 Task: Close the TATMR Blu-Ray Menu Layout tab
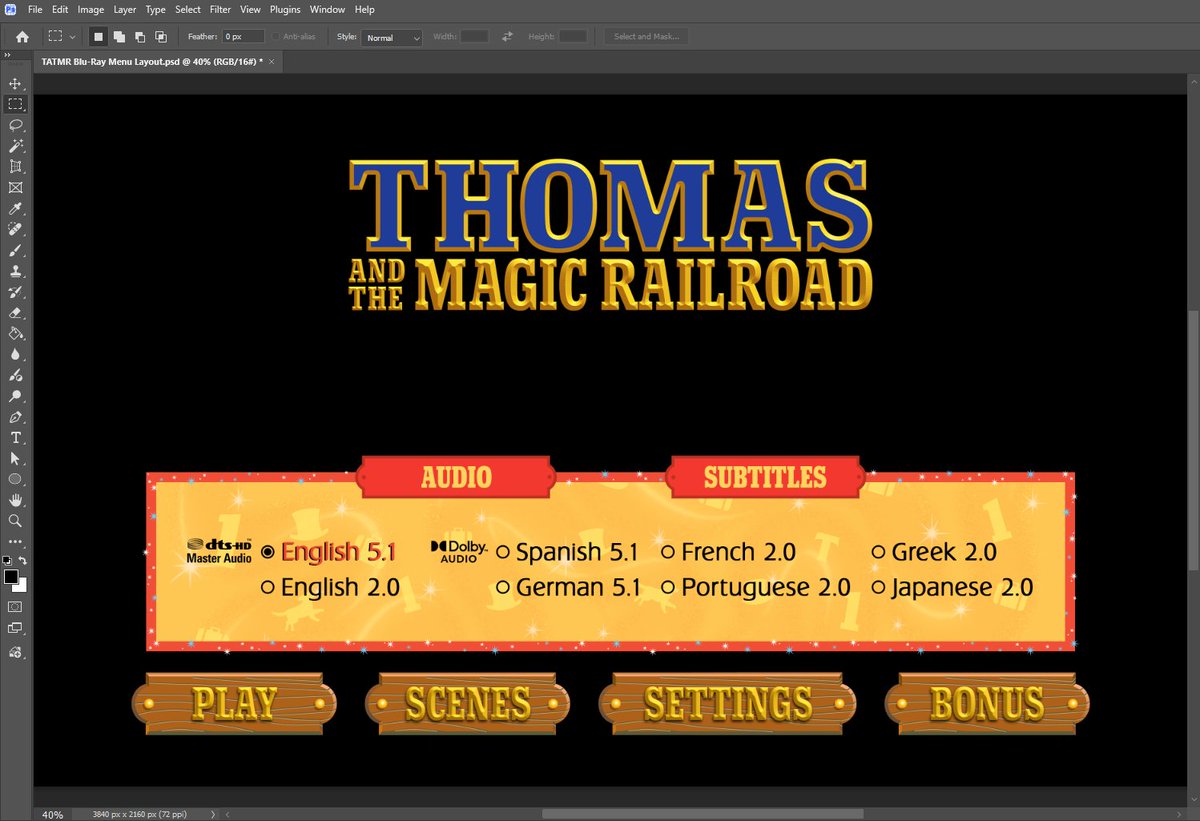273,62
